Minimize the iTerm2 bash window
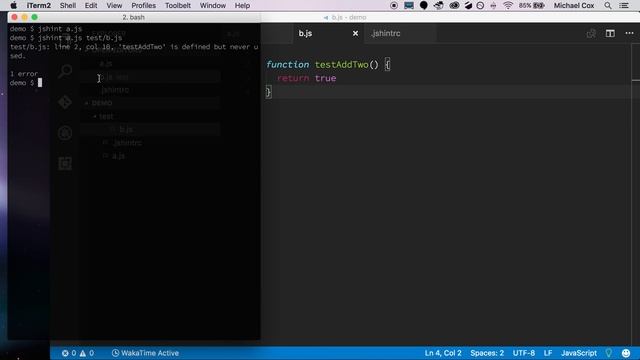The width and height of the screenshot is (640, 360). coord(24,17)
